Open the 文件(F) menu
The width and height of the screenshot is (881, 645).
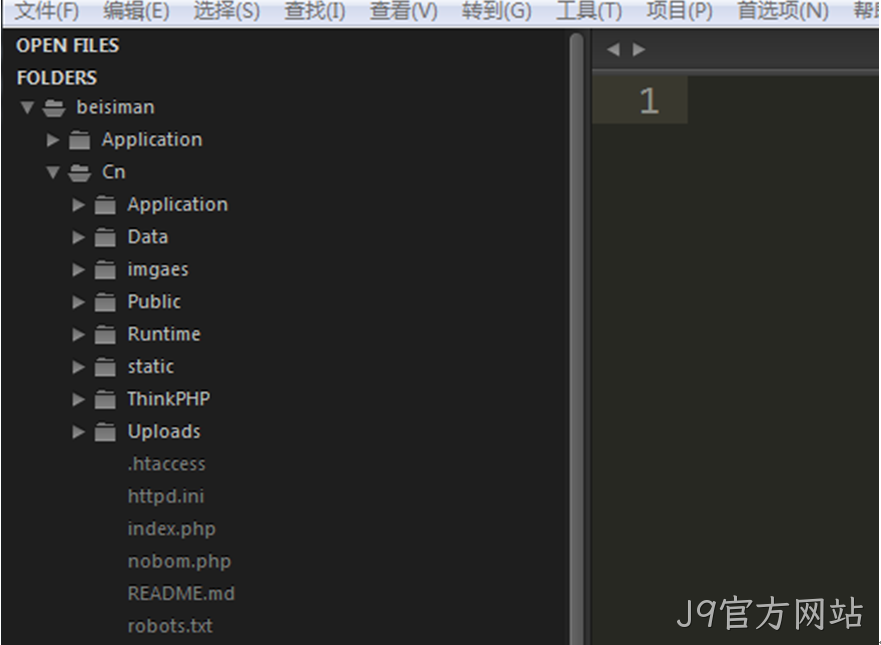46,11
